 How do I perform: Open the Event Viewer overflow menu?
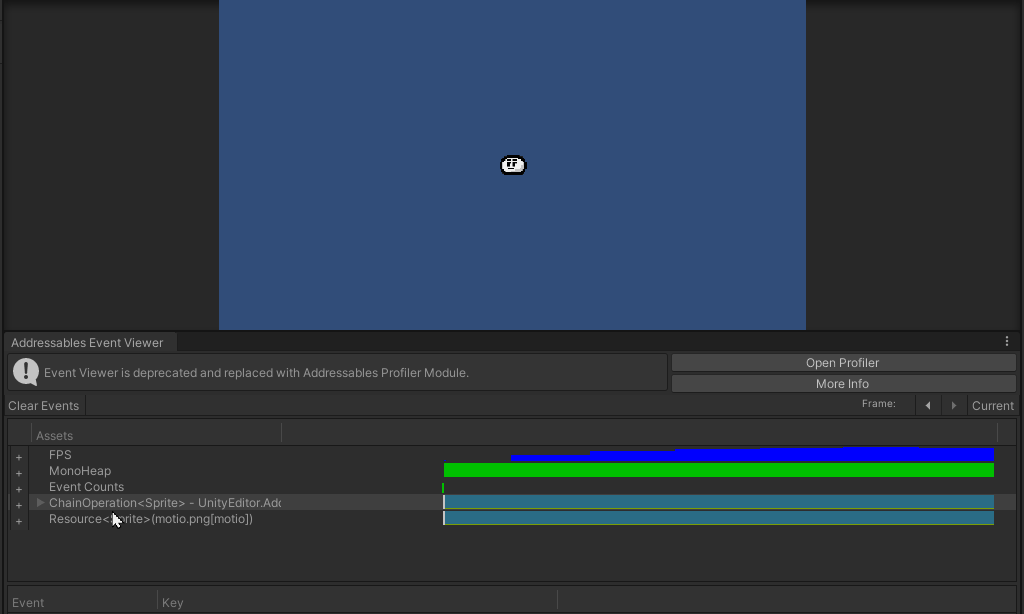click(1007, 340)
